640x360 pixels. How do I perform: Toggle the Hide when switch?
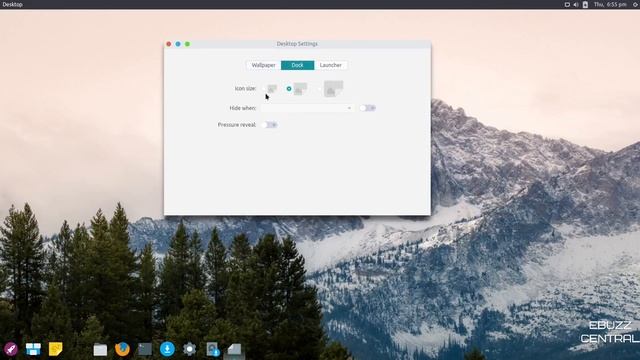click(367, 108)
